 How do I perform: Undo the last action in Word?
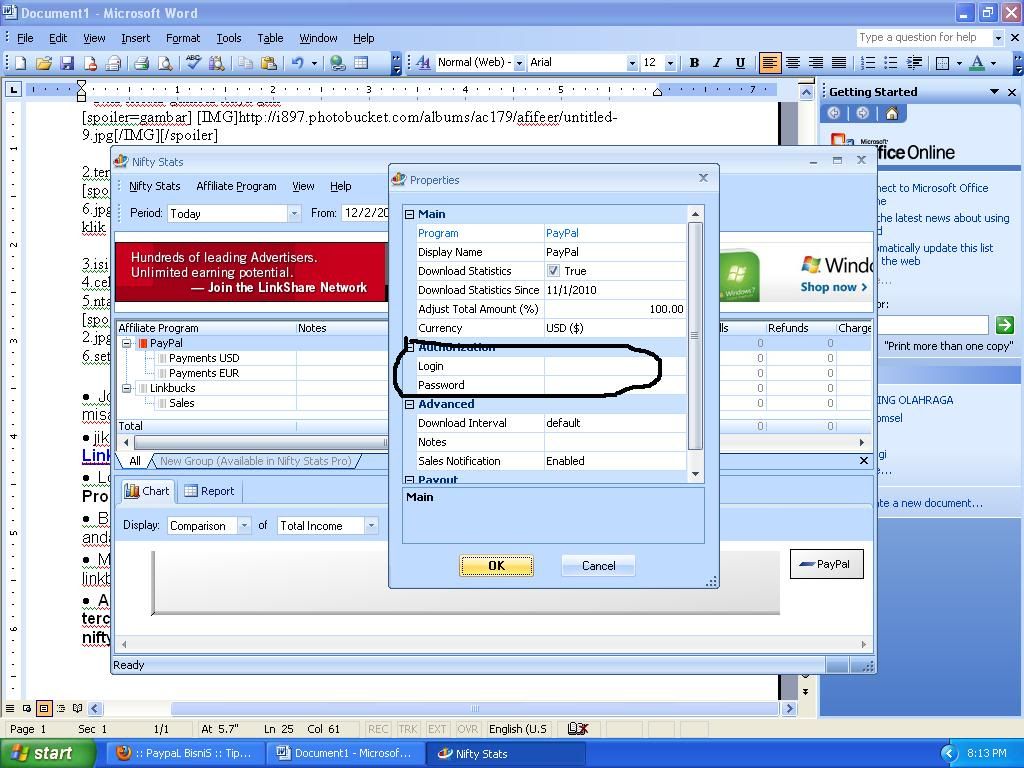(x=298, y=63)
